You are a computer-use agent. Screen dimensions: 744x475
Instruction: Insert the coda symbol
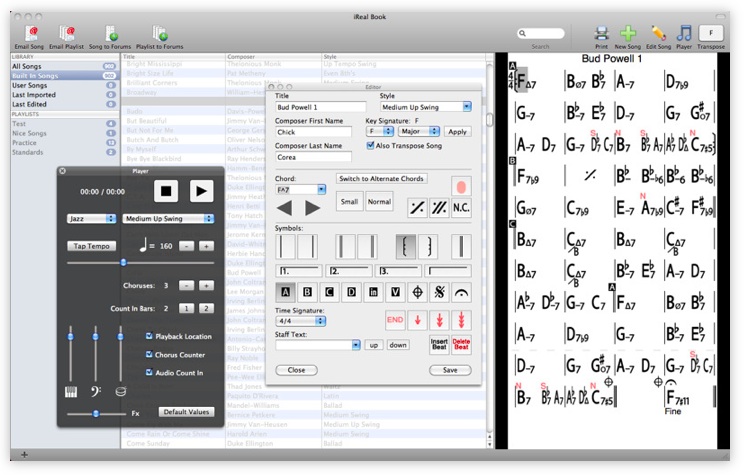(417, 292)
